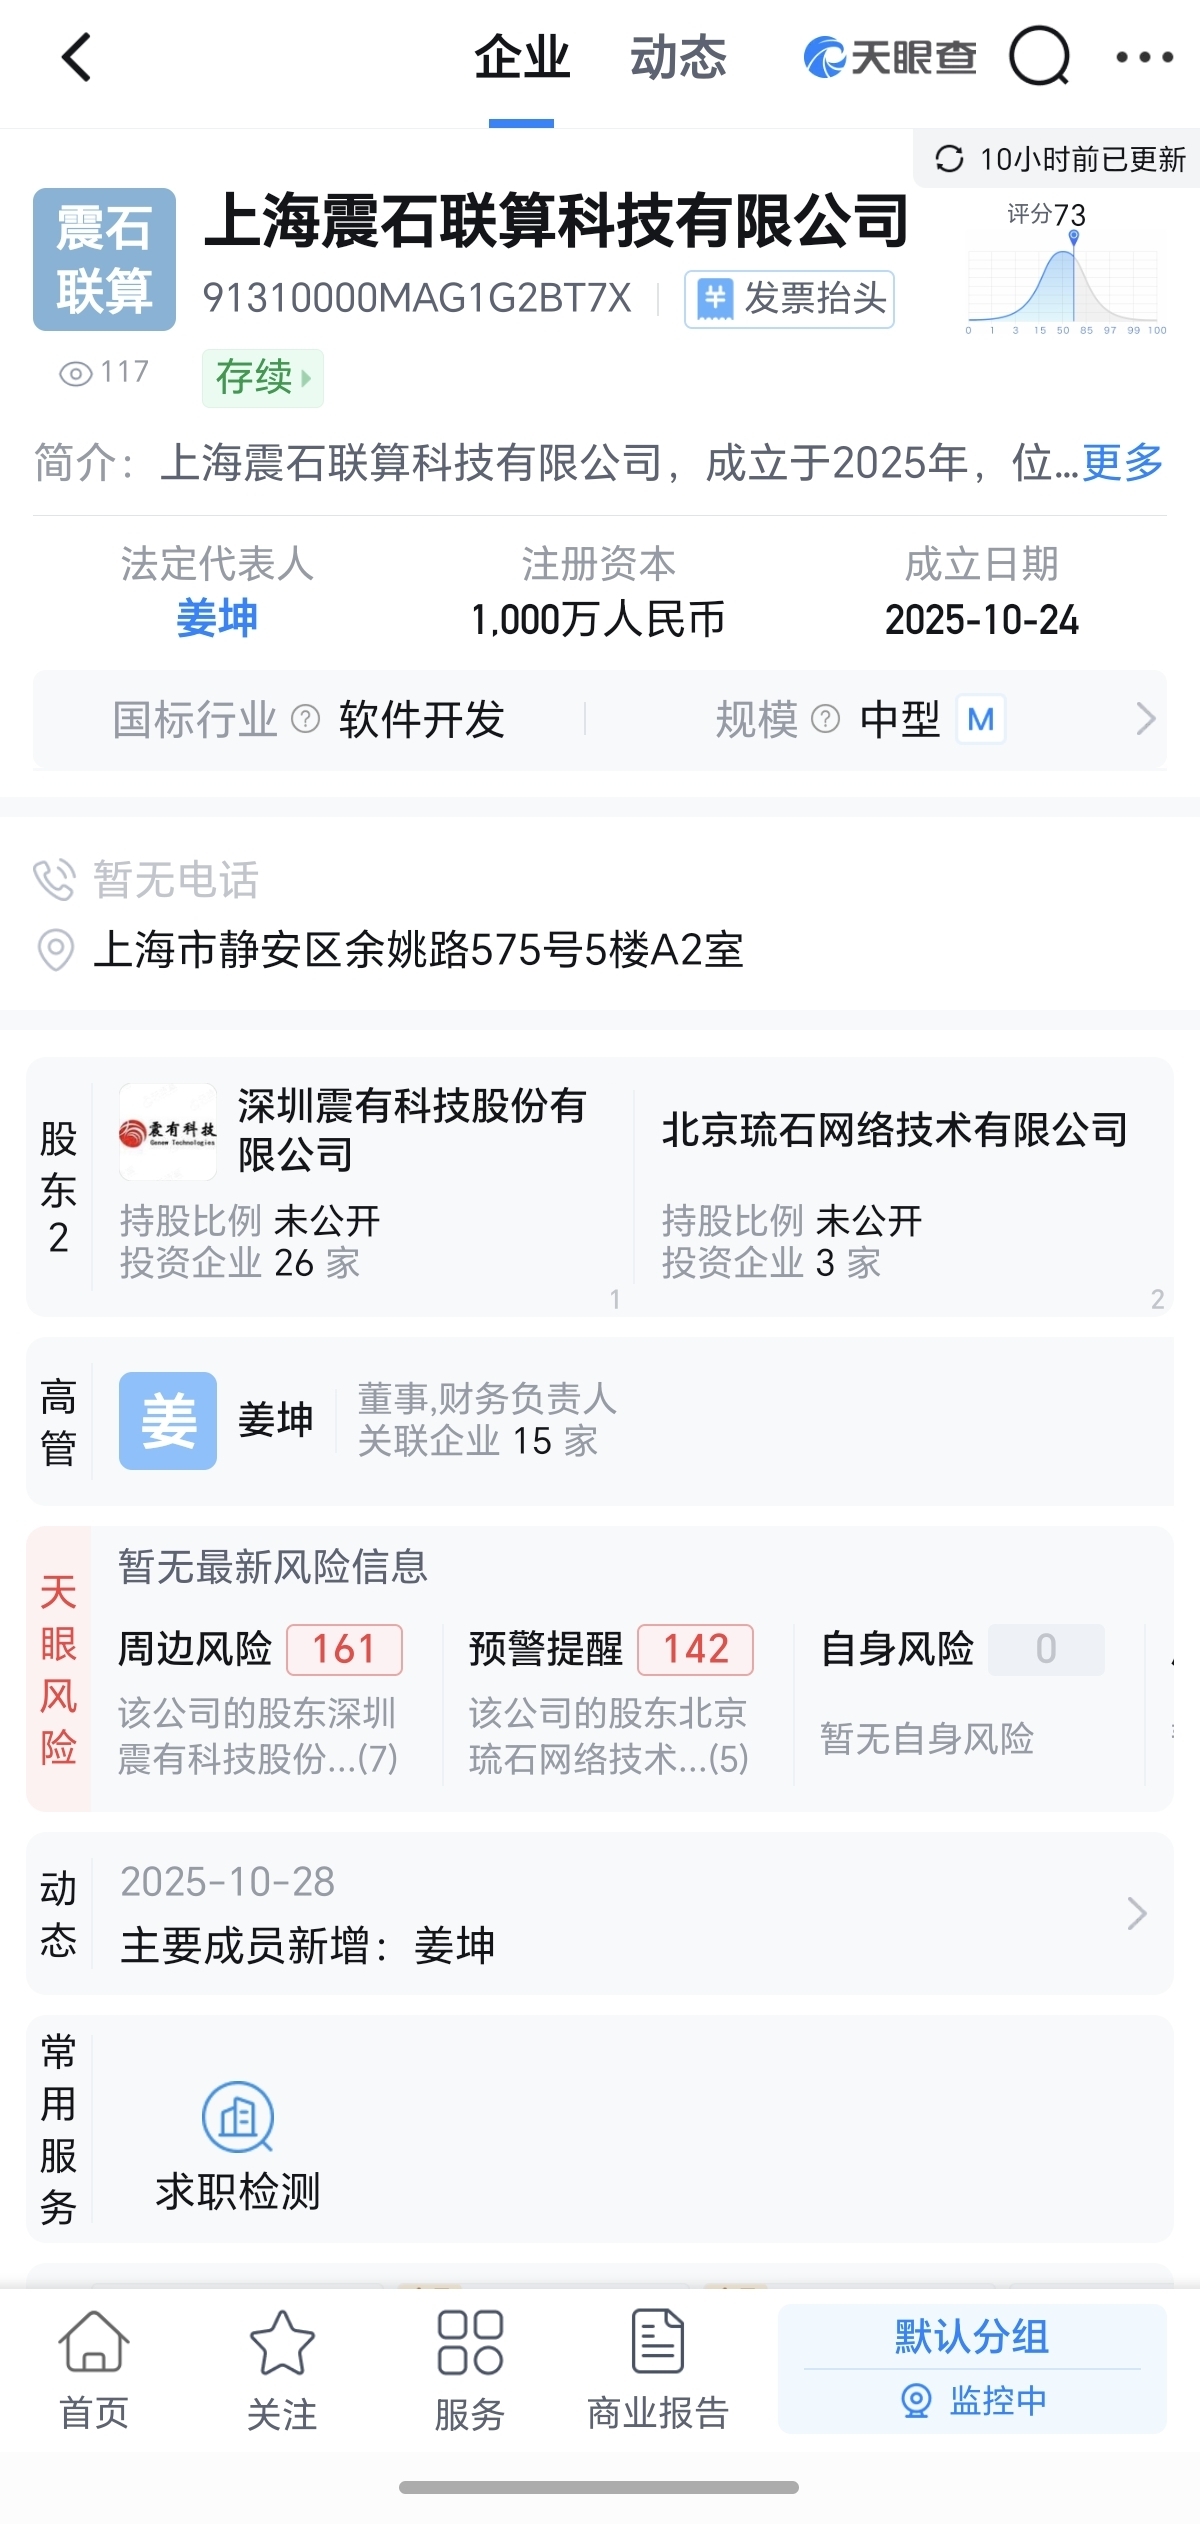Screen dimensions: 1200x2524
Task: Tap the refresh update icon
Action: pos(948,159)
